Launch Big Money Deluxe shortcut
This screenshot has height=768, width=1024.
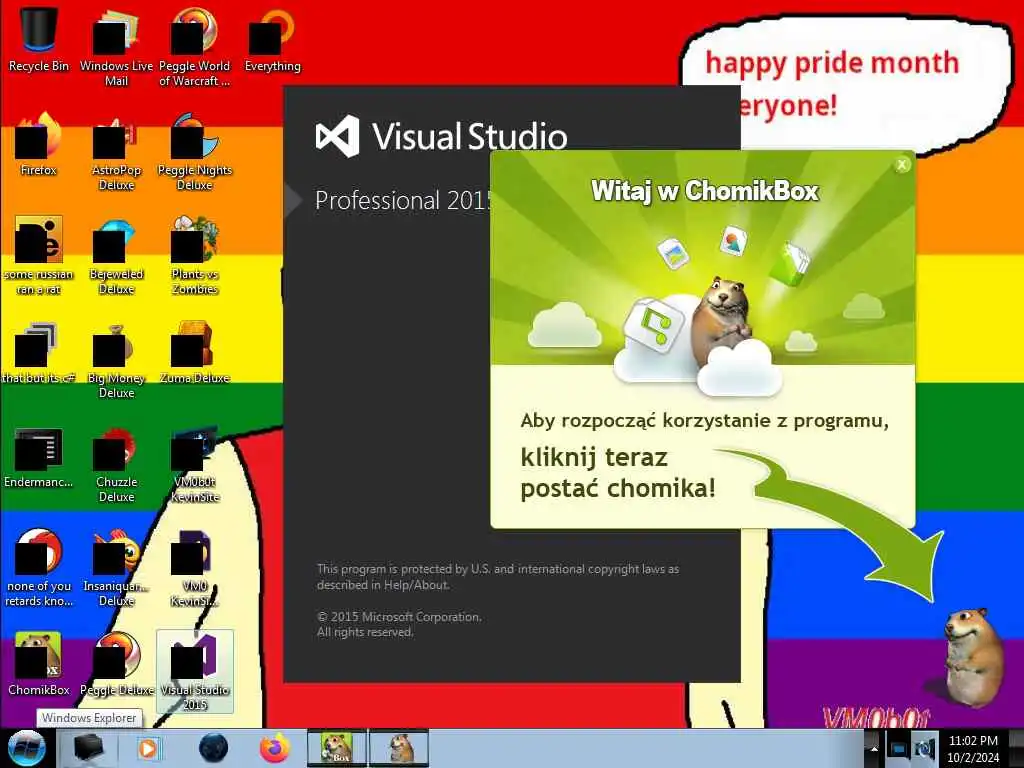(x=116, y=360)
